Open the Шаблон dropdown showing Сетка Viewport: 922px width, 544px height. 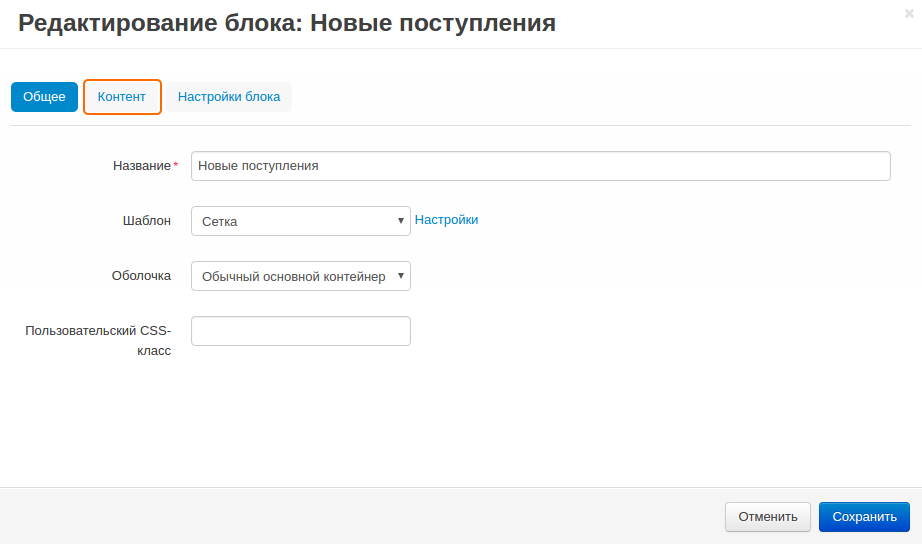coord(300,221)
